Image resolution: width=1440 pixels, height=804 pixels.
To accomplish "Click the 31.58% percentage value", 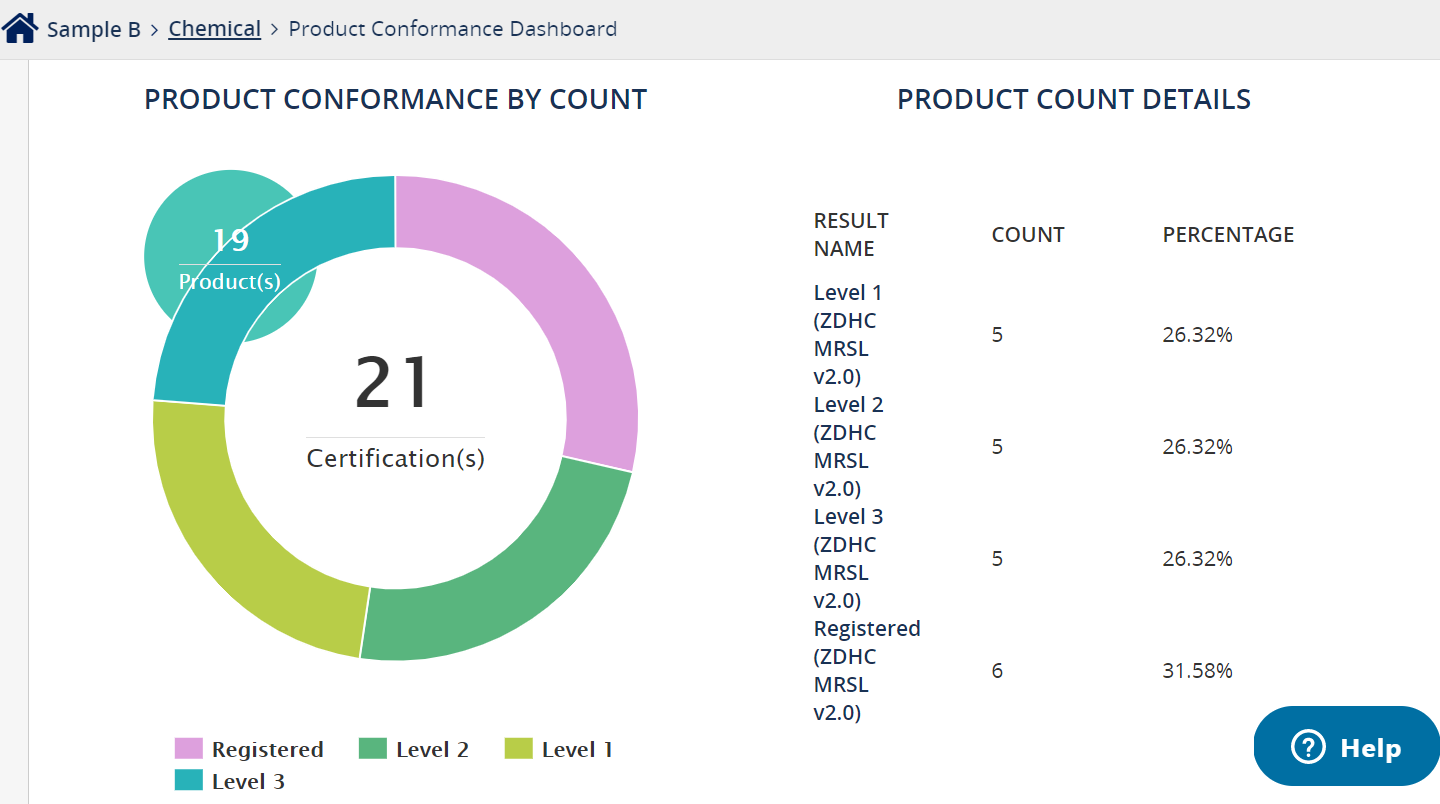I will point(1198,671).
